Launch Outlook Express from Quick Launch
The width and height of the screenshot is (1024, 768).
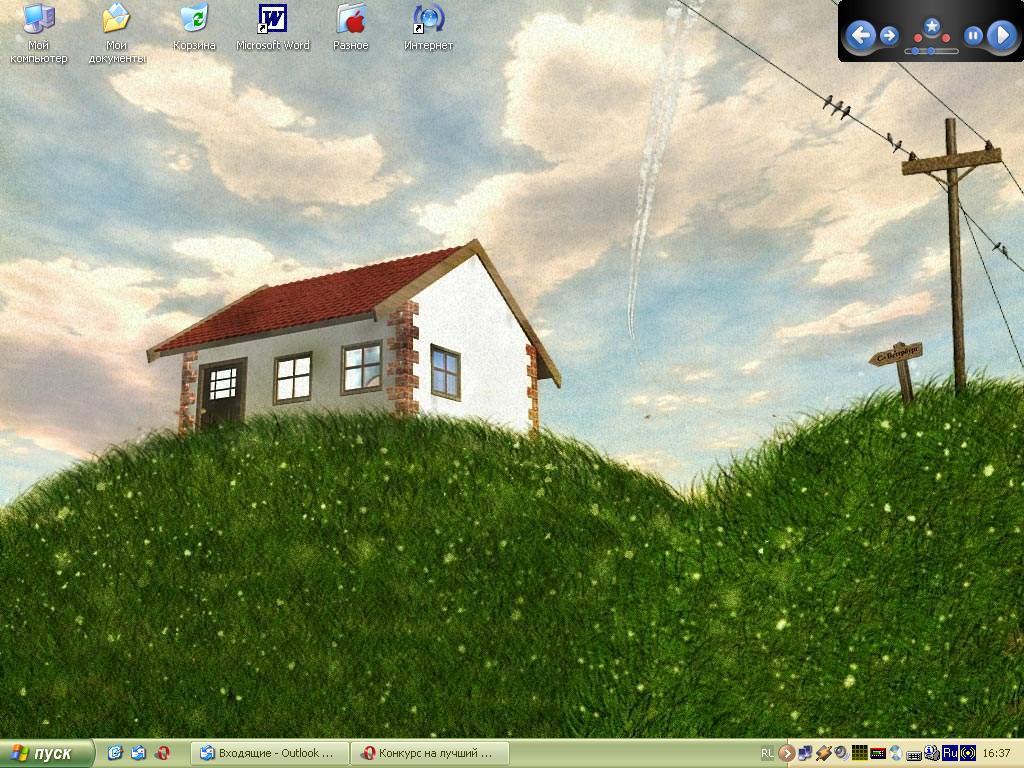pyautogui.click(x=138, y=753)
